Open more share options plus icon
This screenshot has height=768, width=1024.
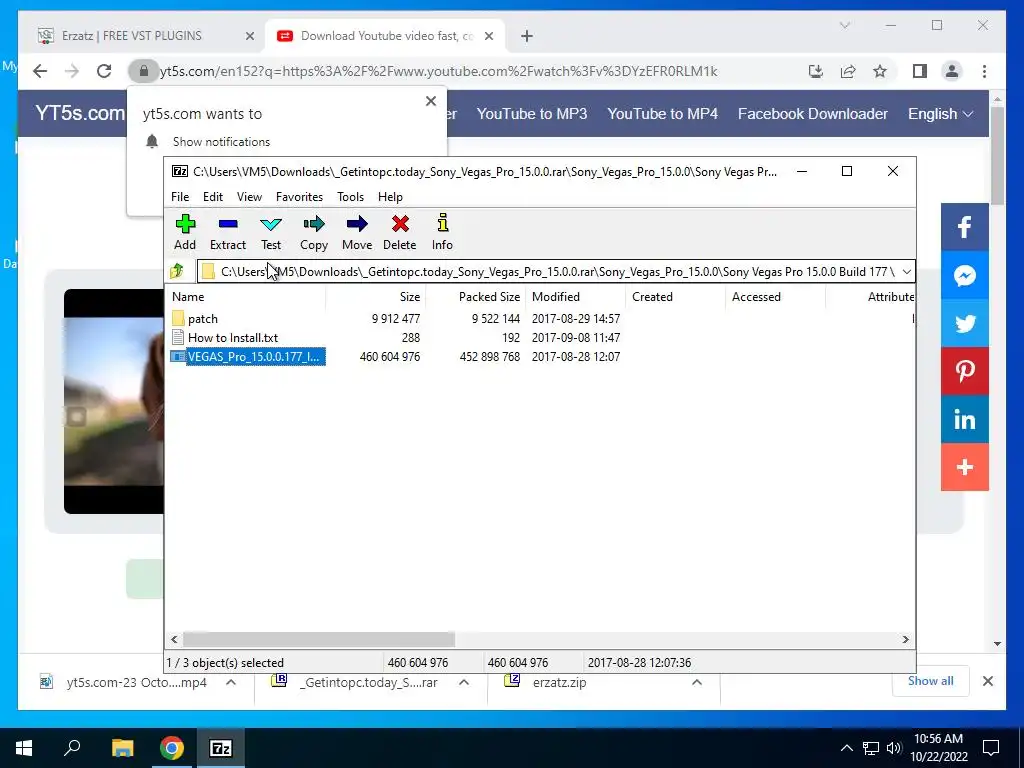coord(965,467)
